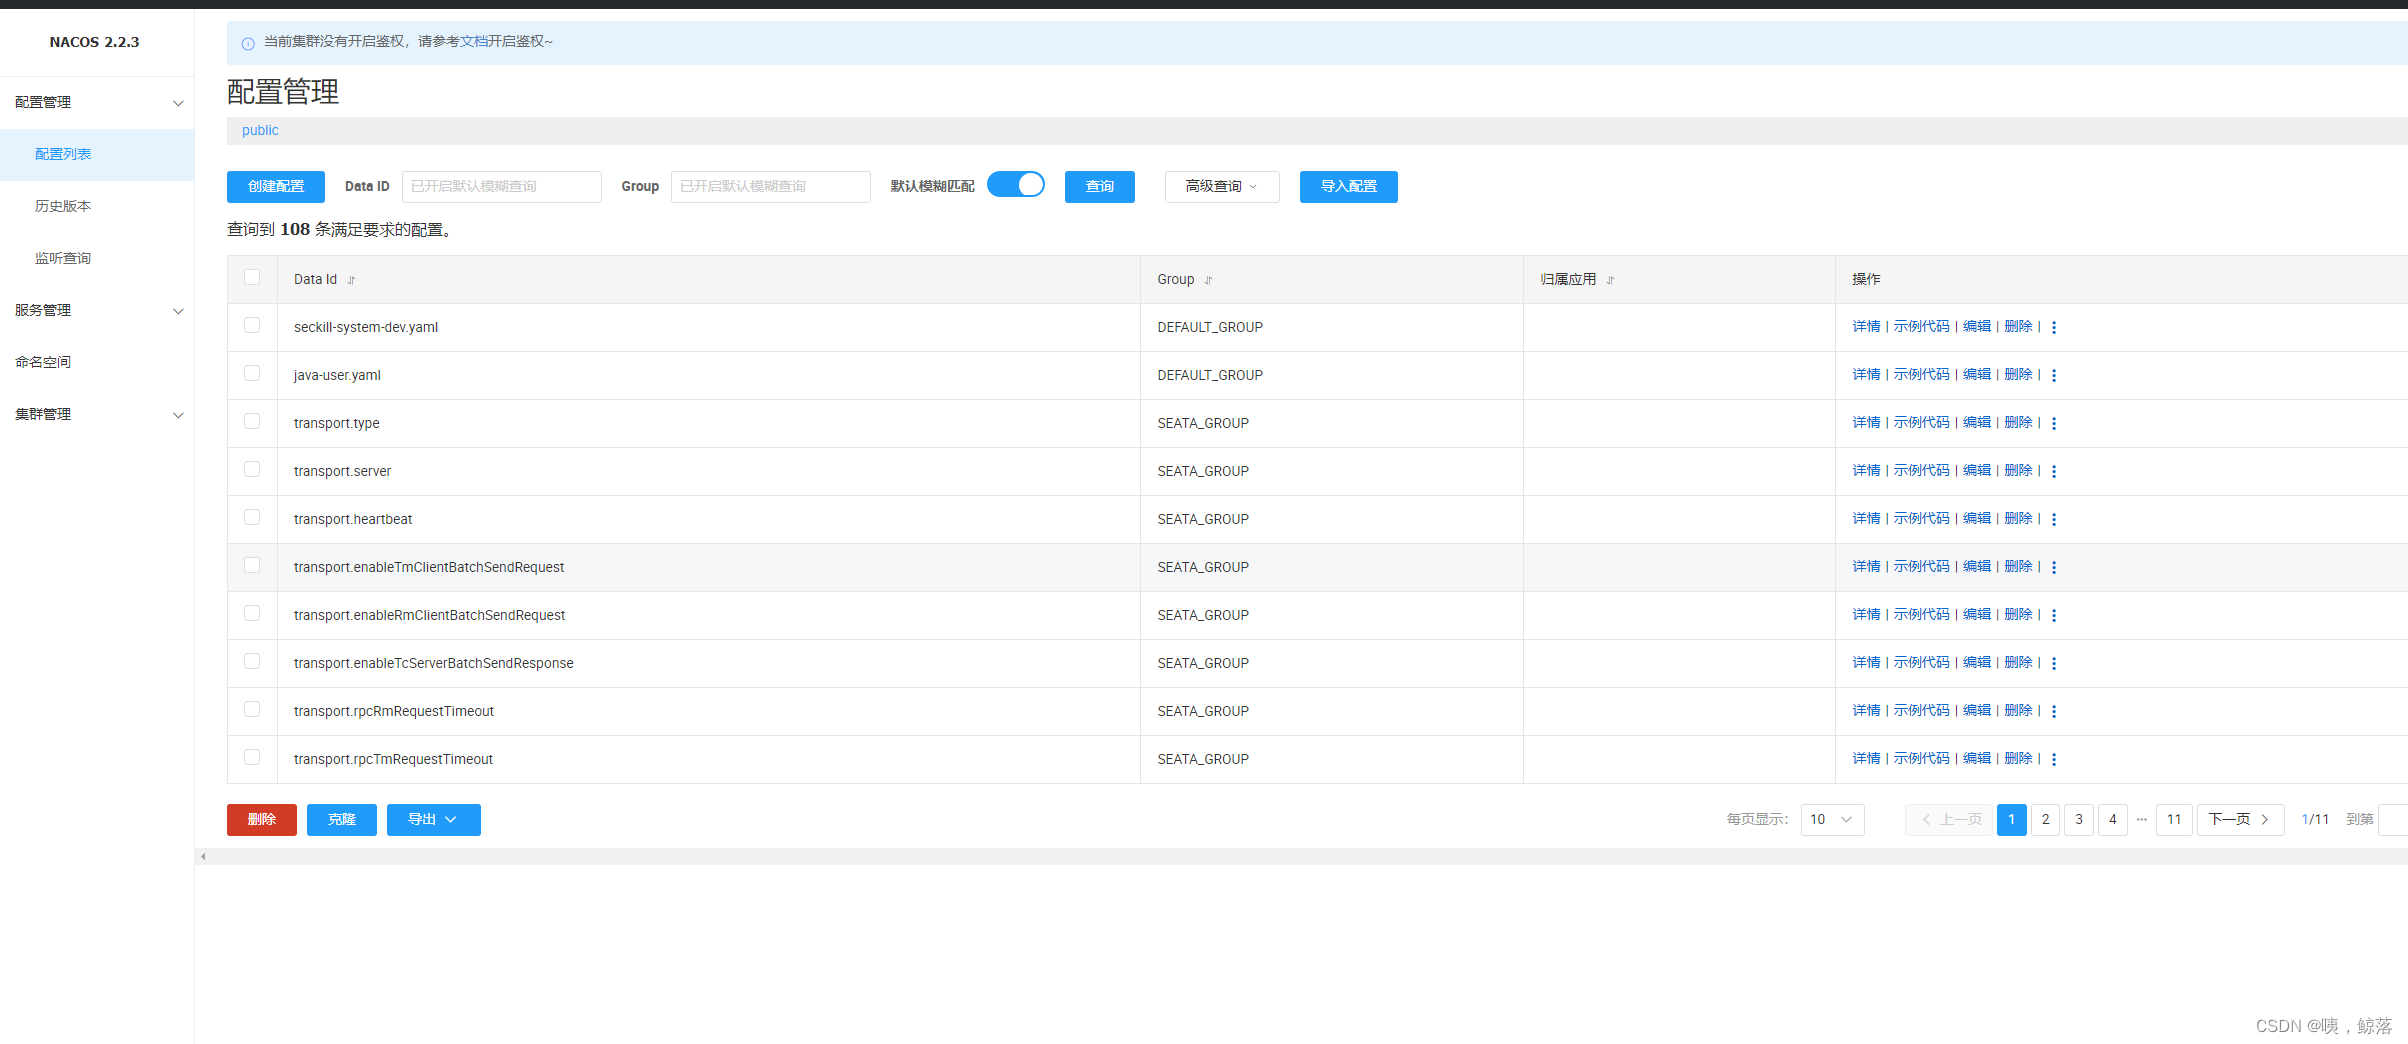
Task: Open 详情 for transport.rpcTmRequestTimeout
Action: [x=1866, y=758]
